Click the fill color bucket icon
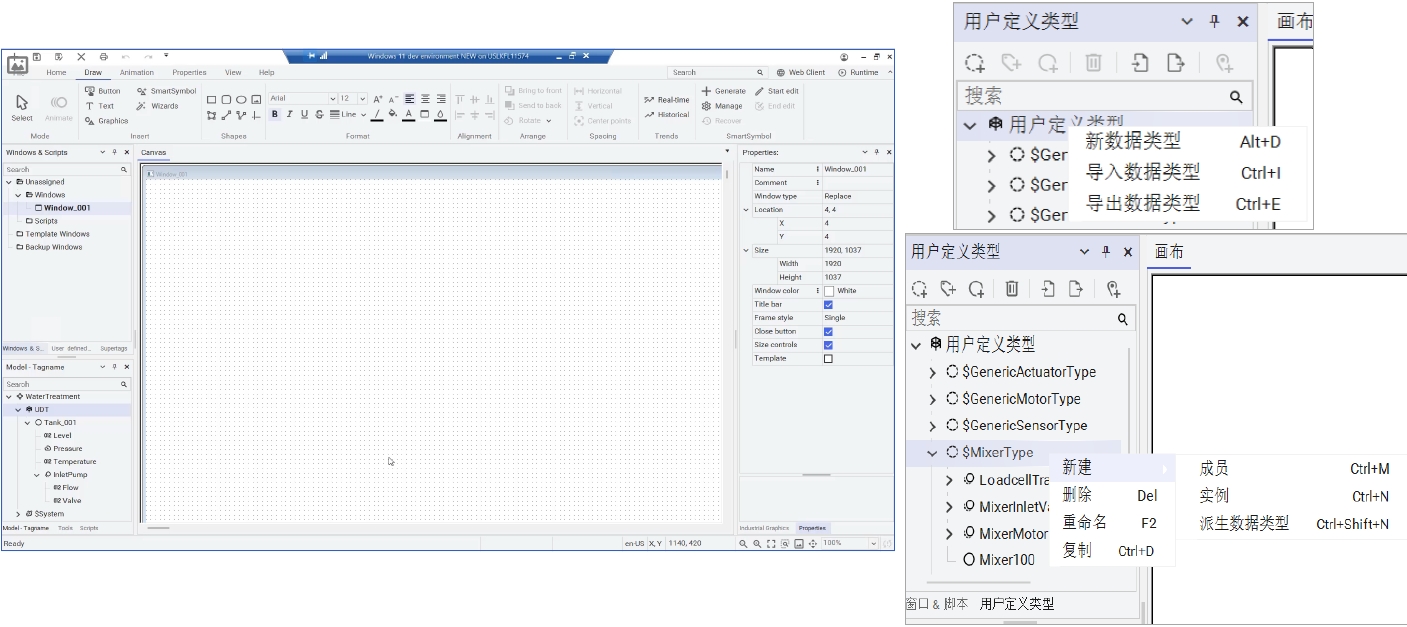1407x627 pixels. click(392, 114)
